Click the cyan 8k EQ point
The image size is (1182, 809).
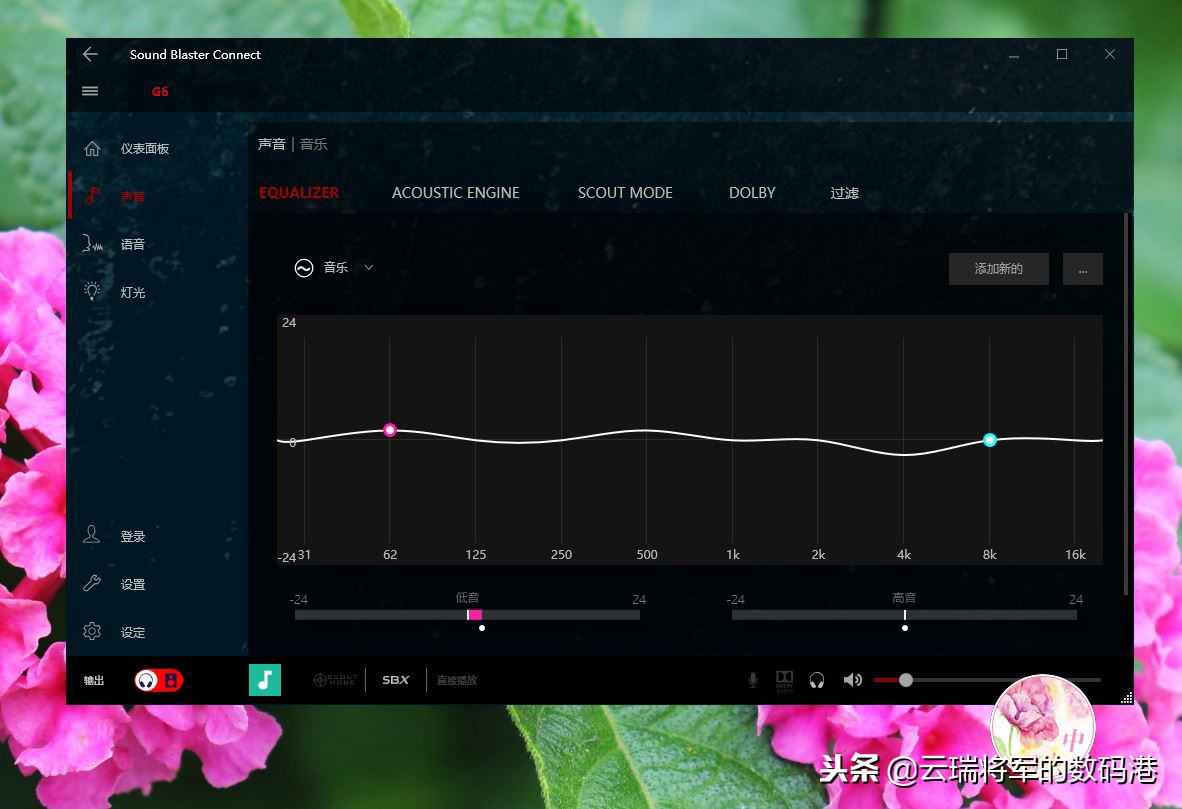(990, 440)
